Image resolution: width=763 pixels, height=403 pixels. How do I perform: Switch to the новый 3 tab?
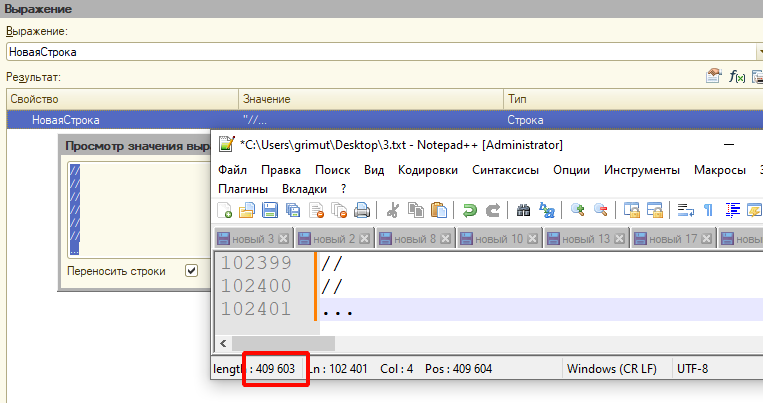[253, 239]
